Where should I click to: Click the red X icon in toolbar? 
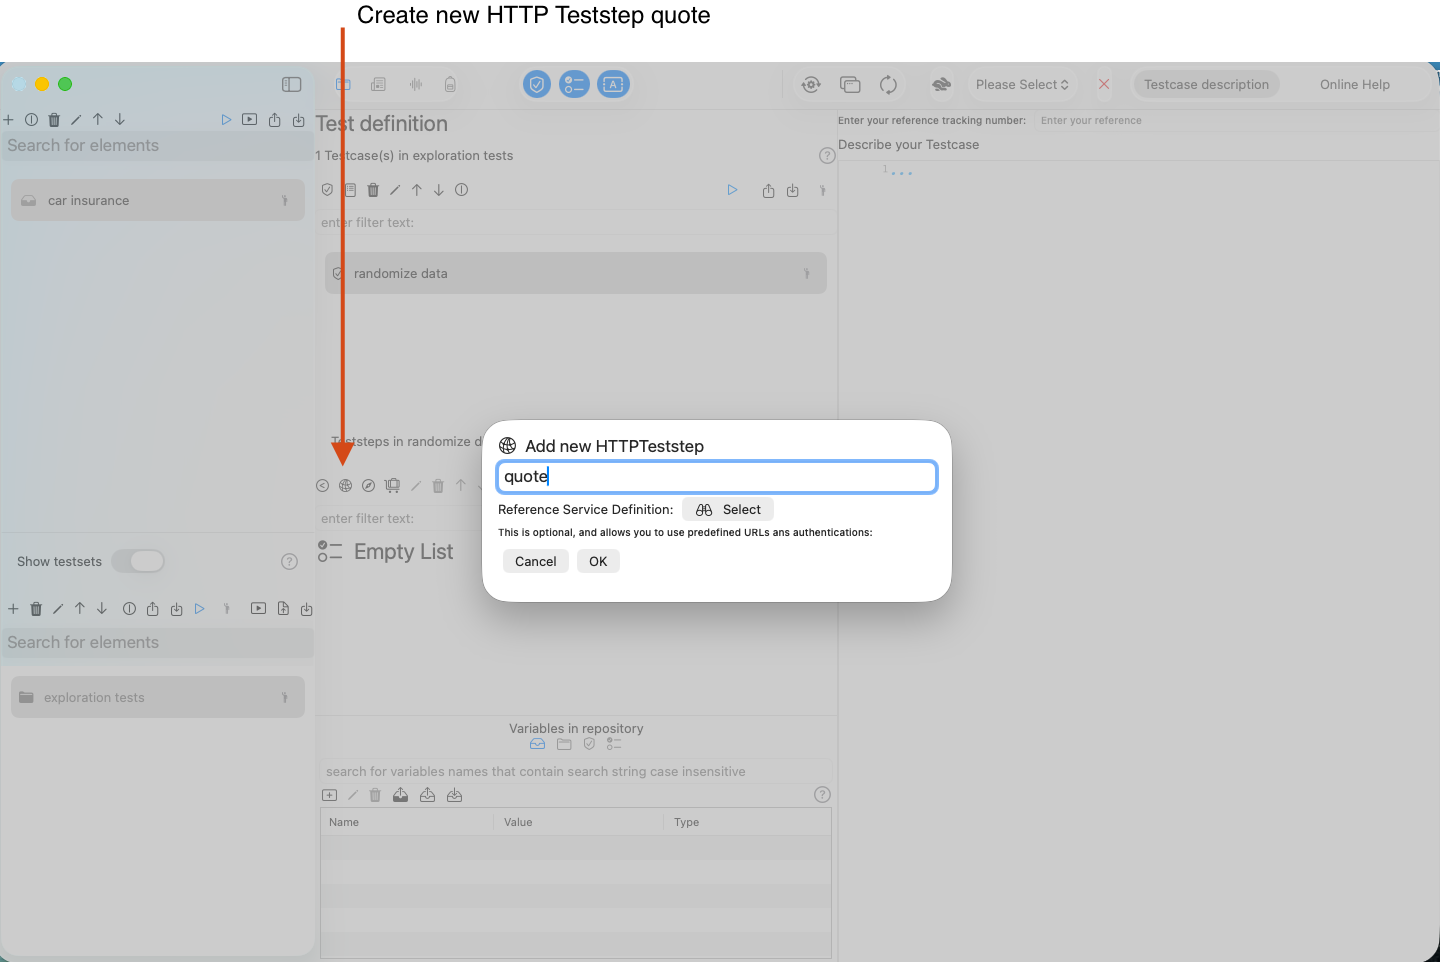click(1104, 85)
